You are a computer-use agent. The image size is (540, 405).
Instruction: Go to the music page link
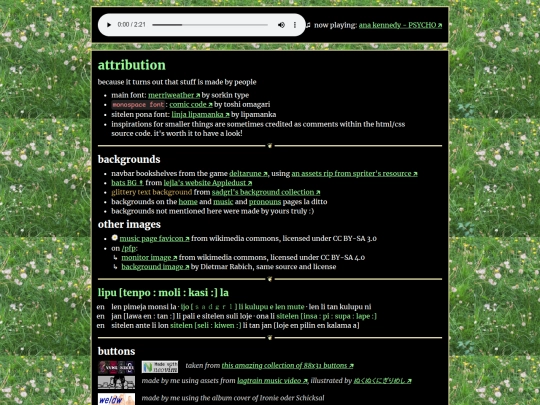coord(223,202)
